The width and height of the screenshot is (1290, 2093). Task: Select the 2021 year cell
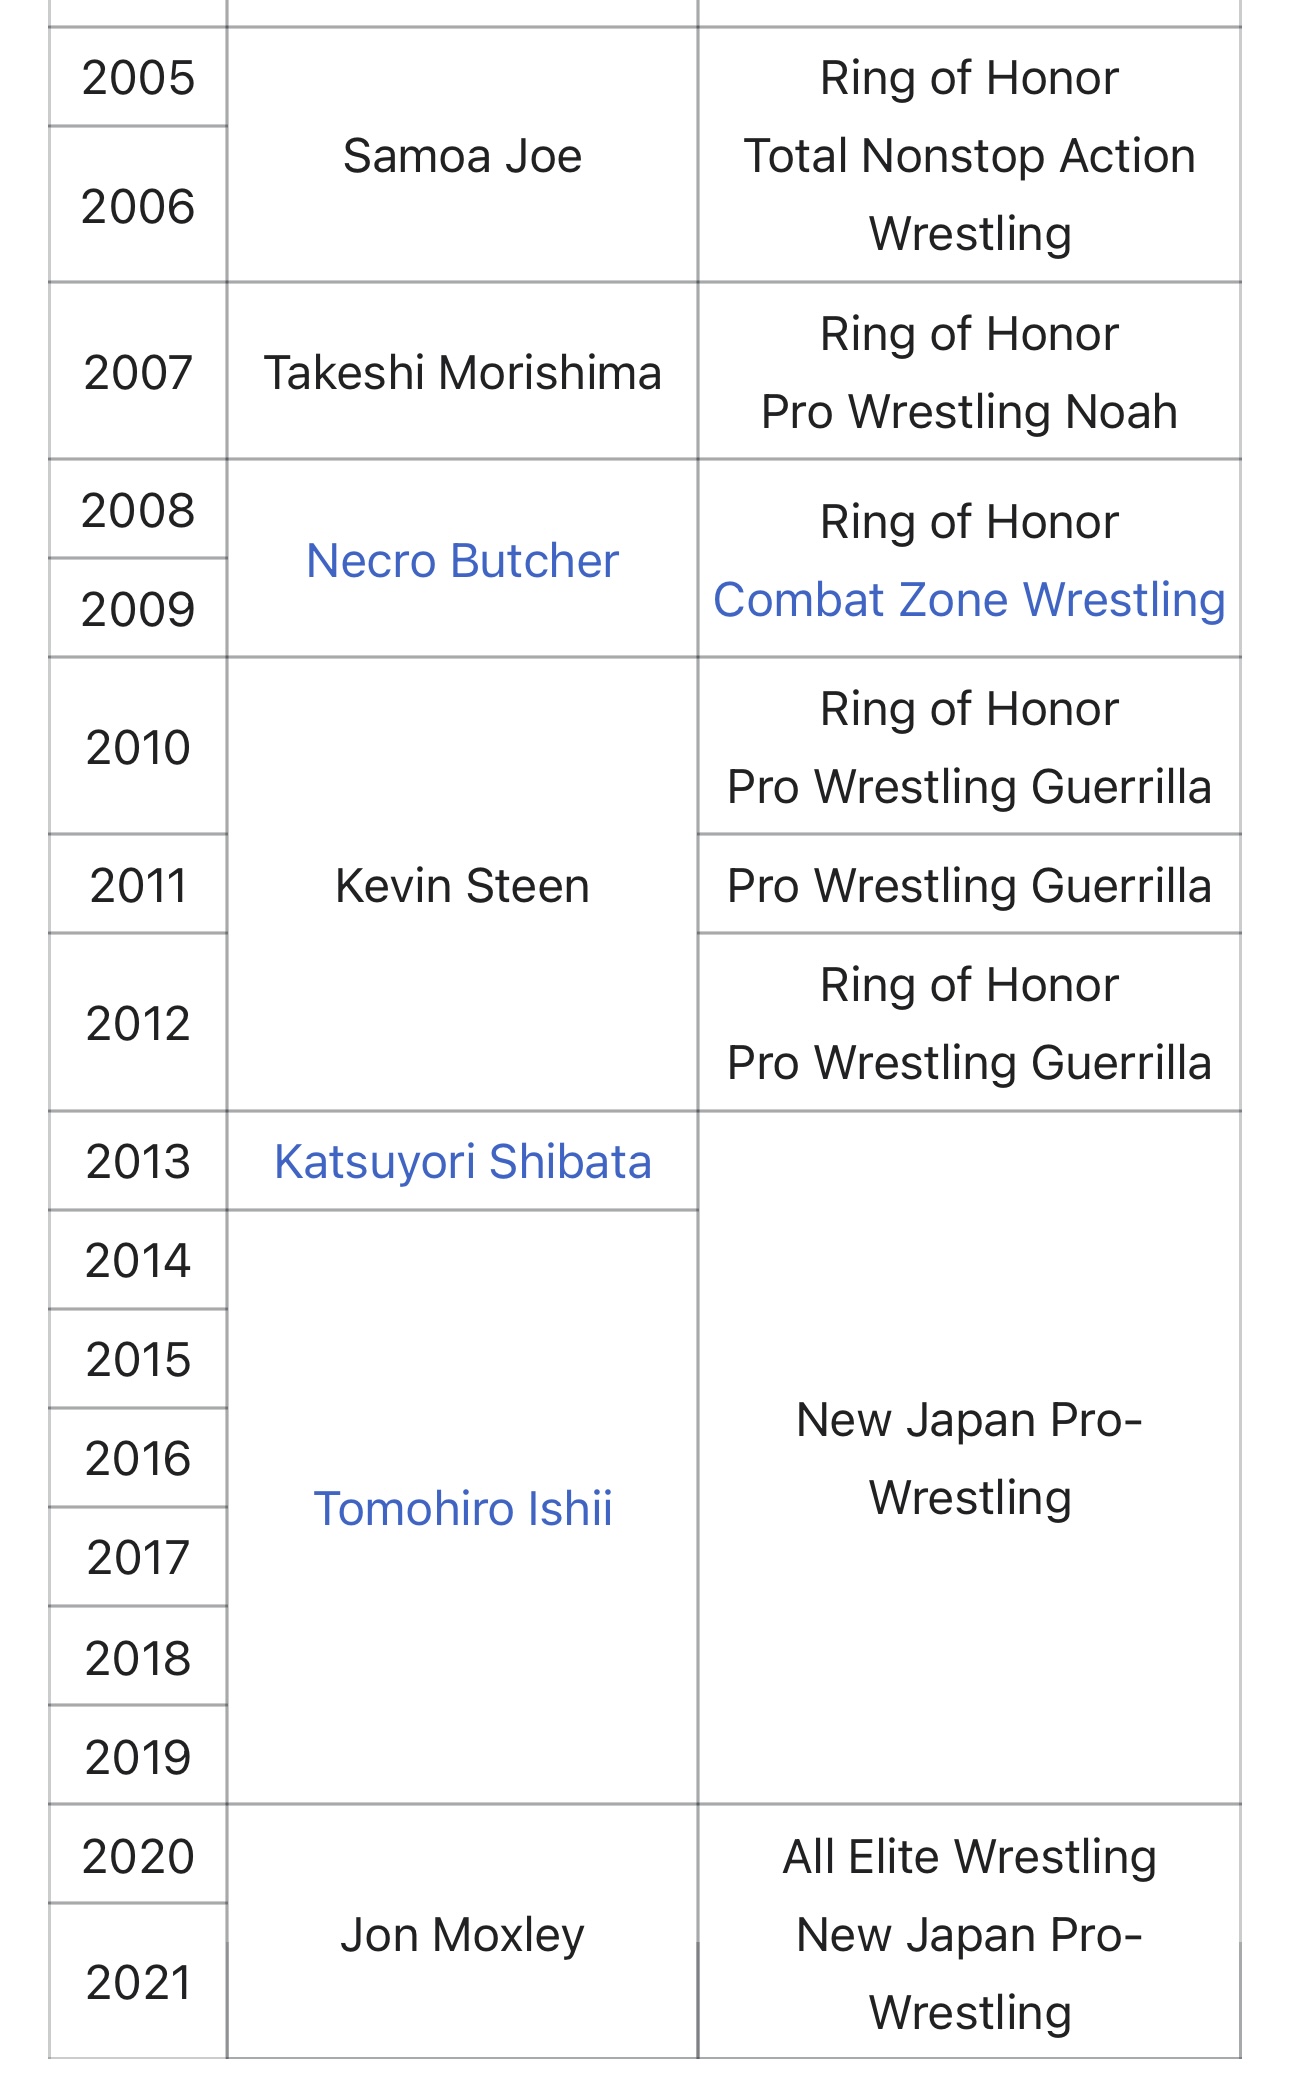pos(138,1982)
